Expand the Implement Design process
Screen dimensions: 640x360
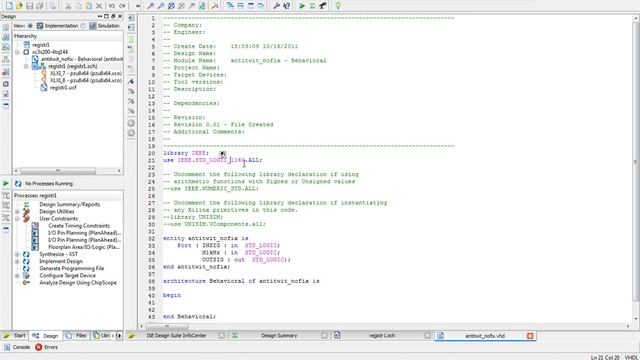pyautogui.click(x=17, y=261)
